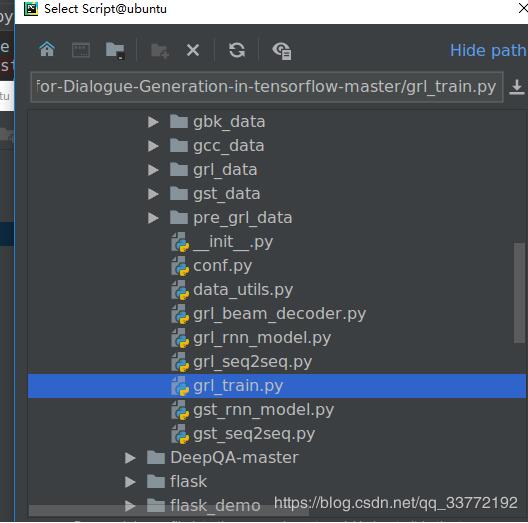Expand the gst_data folder

[x=153, y=194]
